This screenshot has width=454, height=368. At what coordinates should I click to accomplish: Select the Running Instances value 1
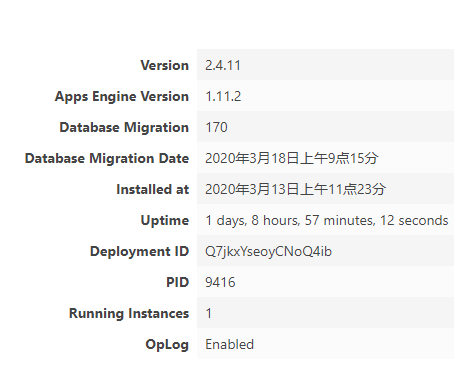coord(209,313)
